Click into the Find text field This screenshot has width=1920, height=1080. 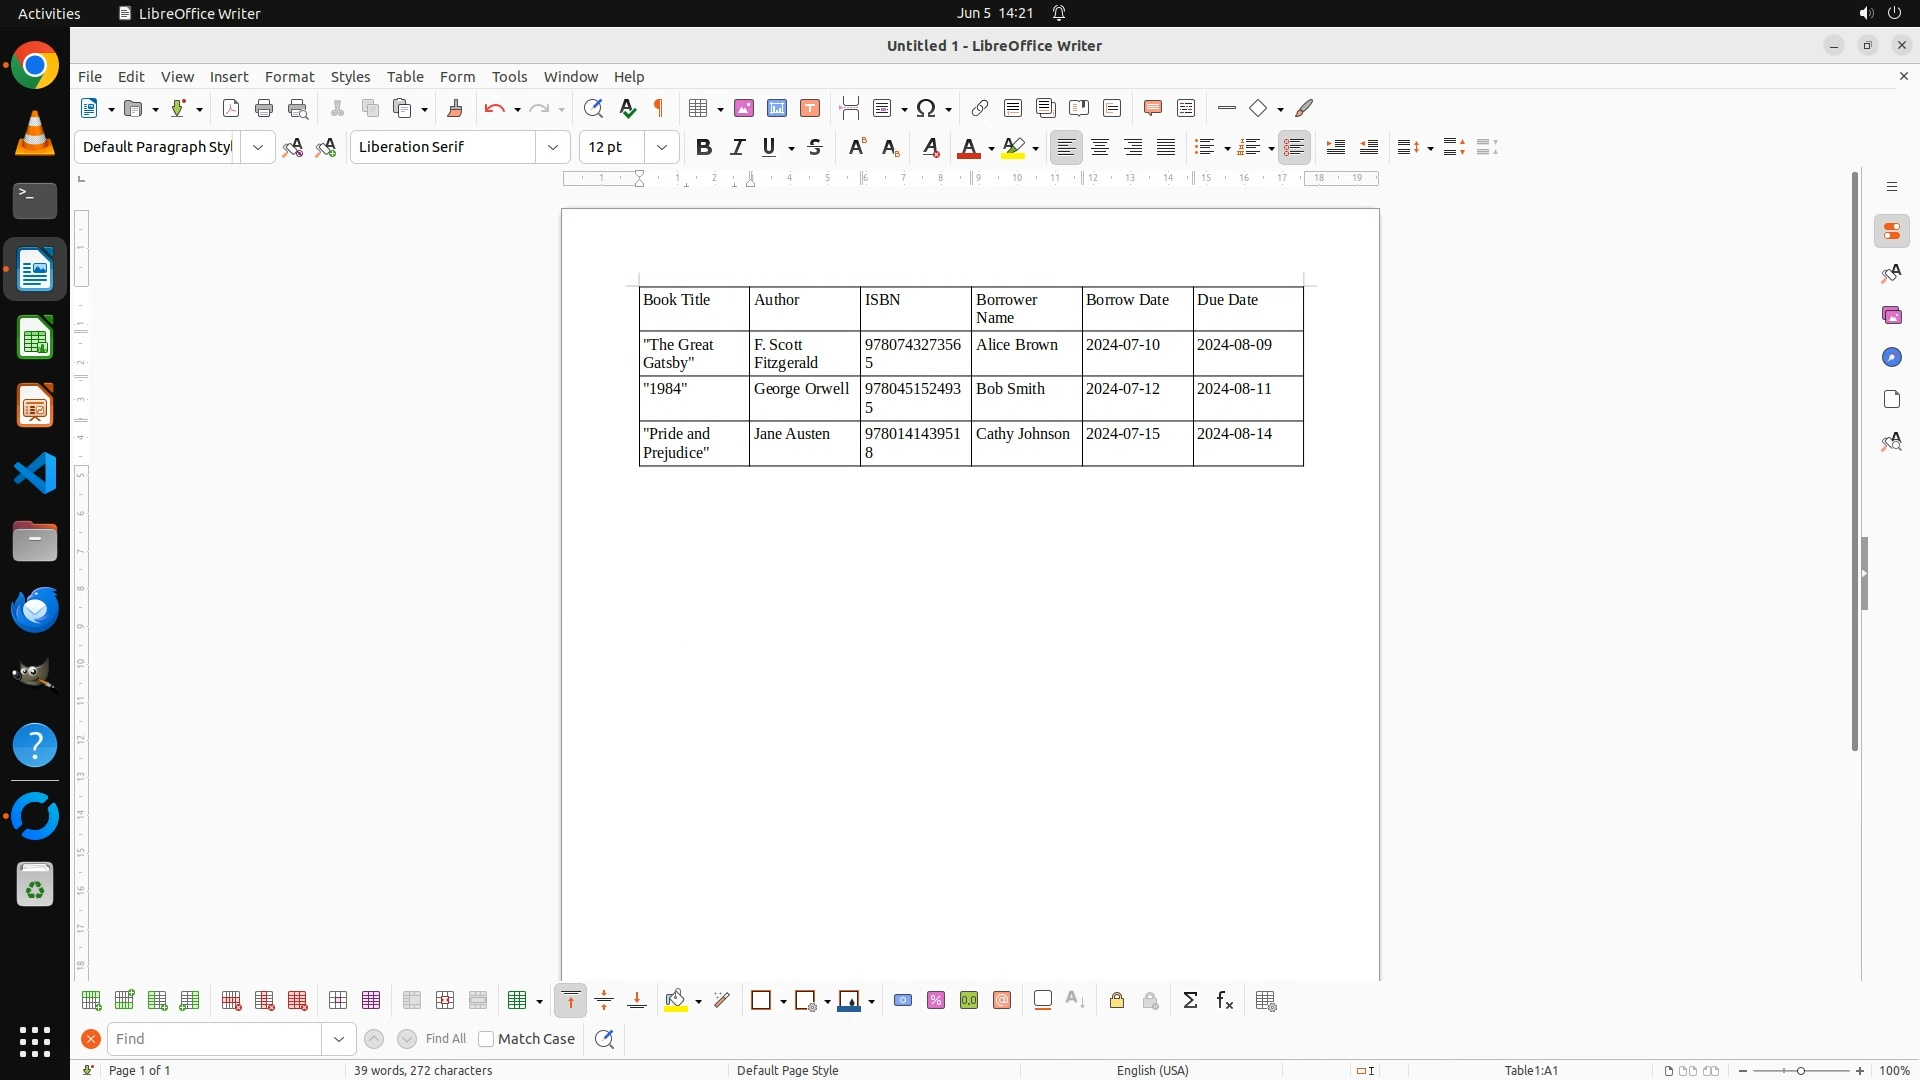pos(214,1039)
